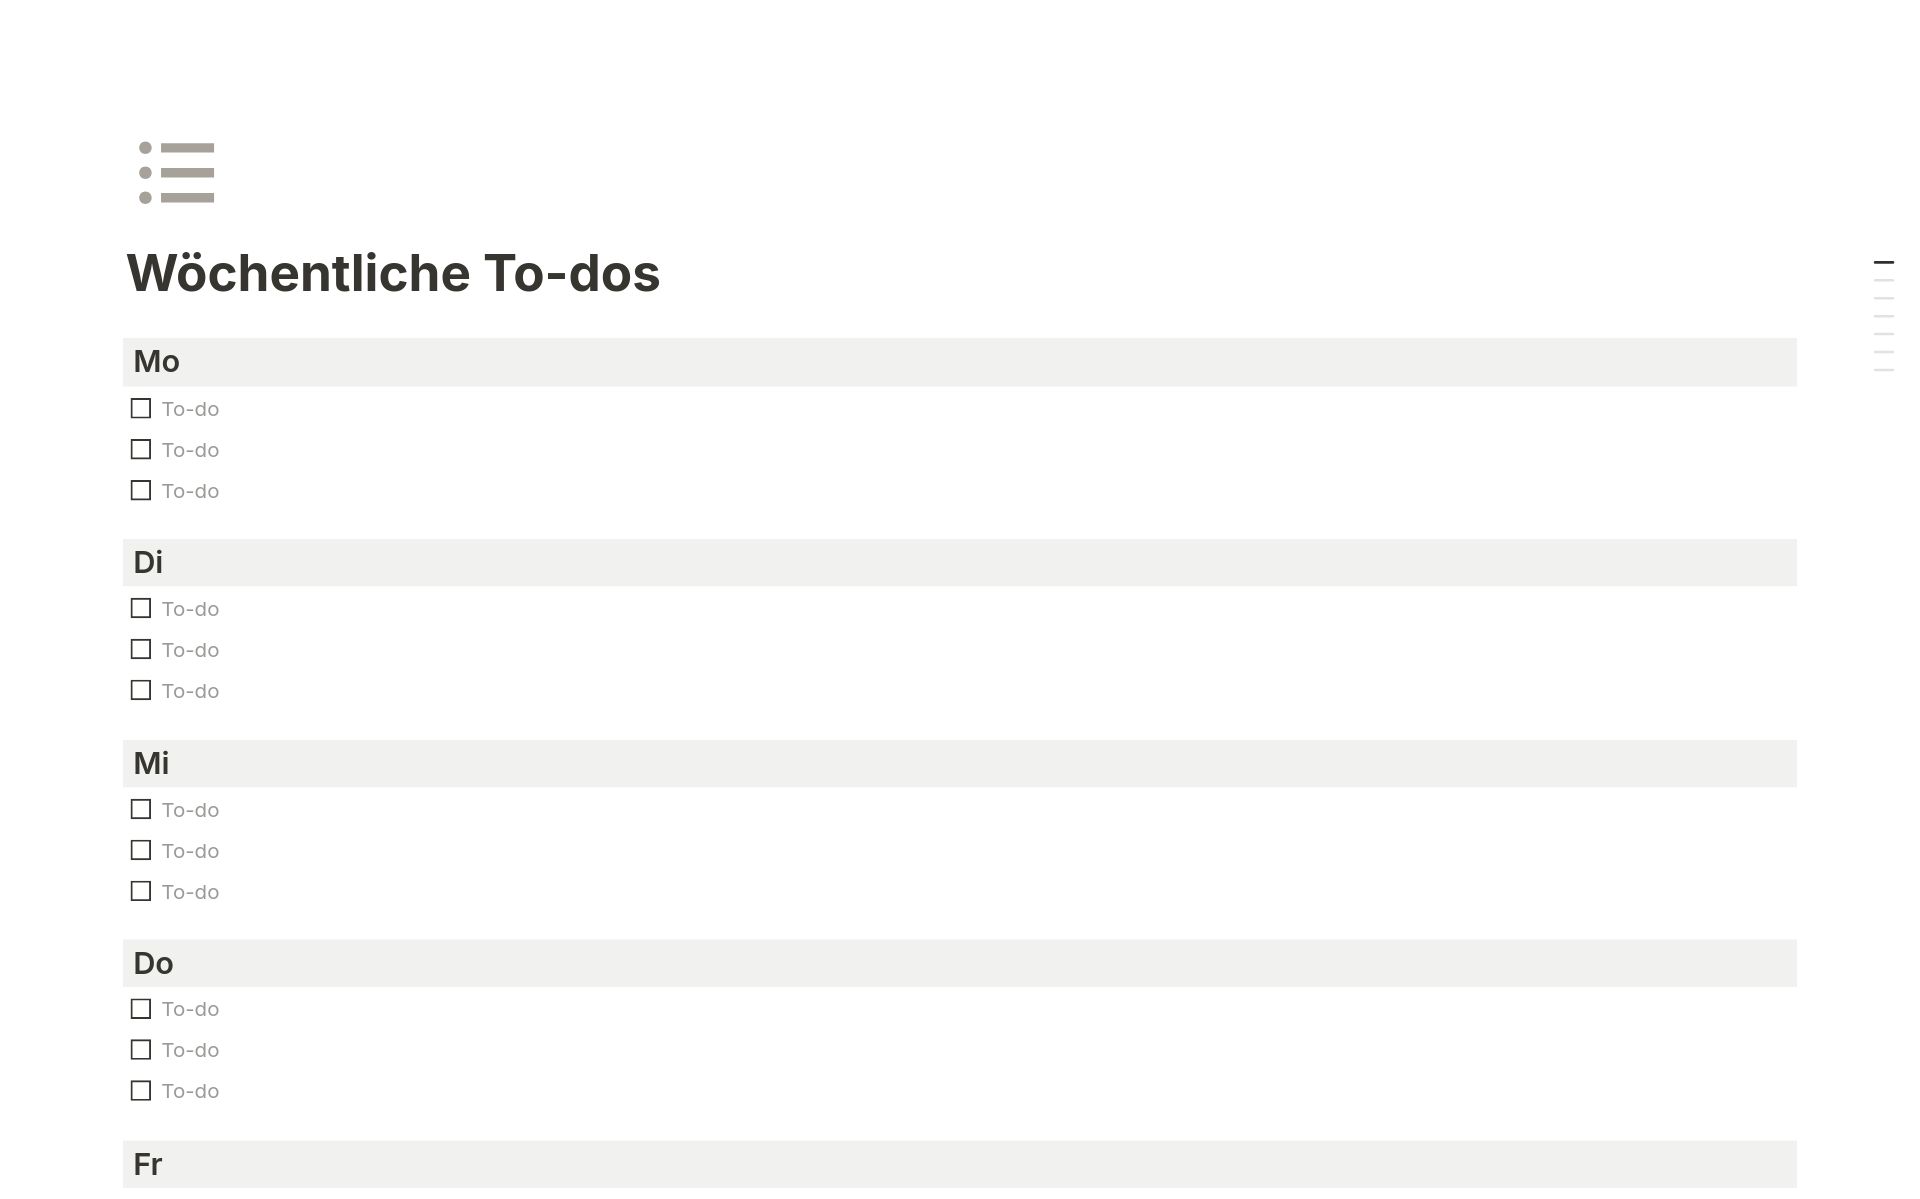Image resolution: width=1920 pixels, height=1199 pixels.
Task: Tick the second To-do under Do
Action: coord(140,1050)
